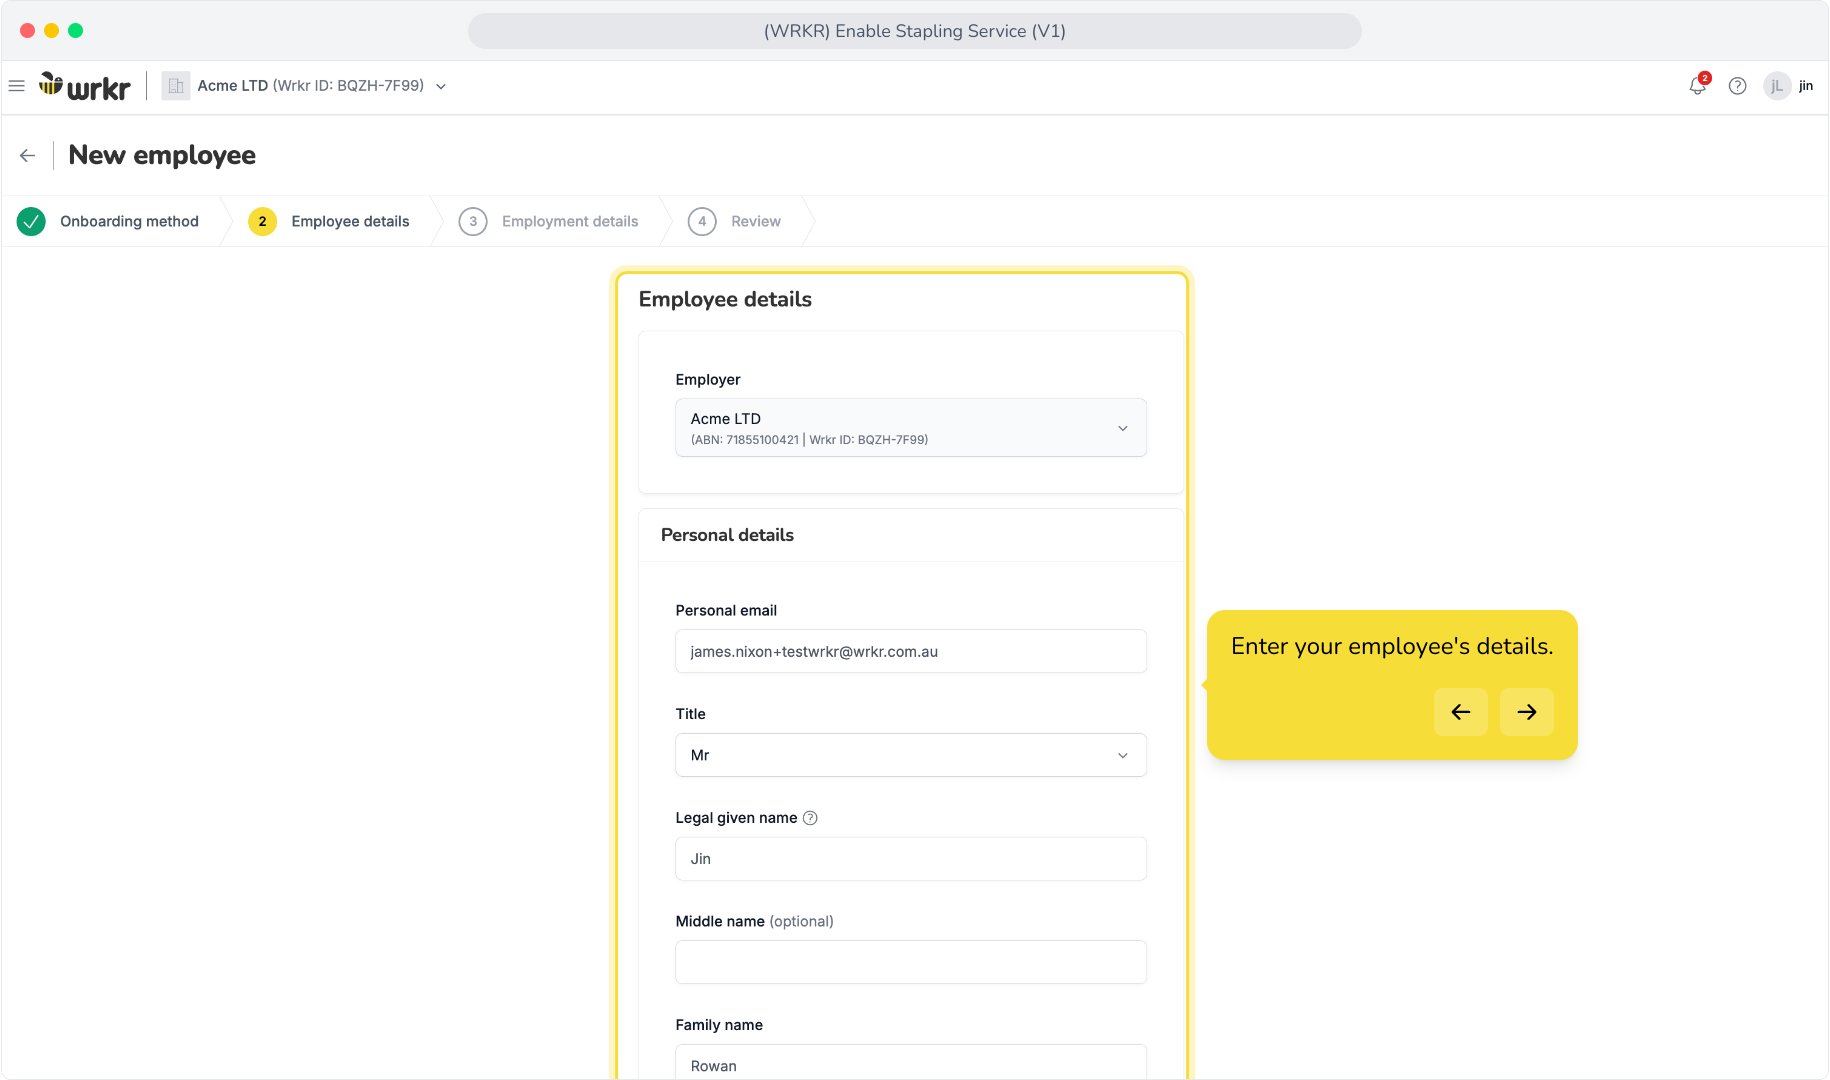
Task: Click the JL user avatar
Action: (1777, 86)
